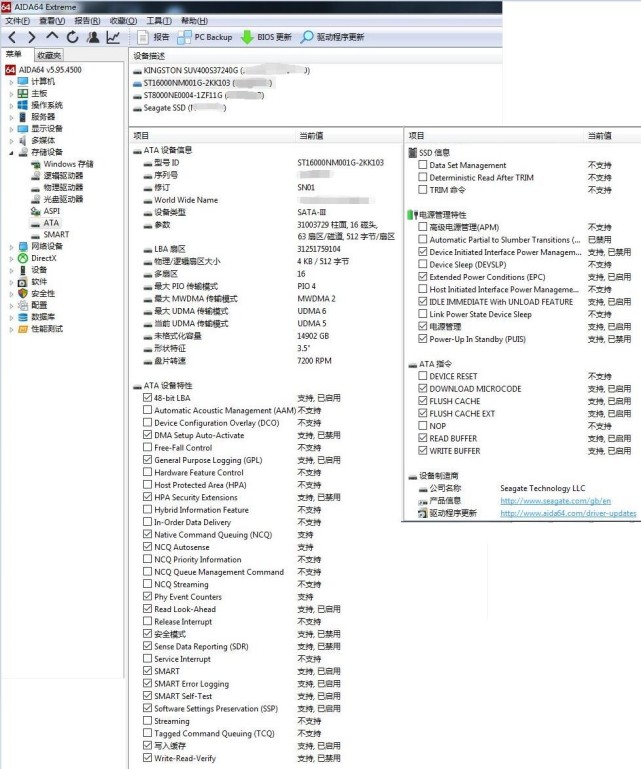Image resolution: width=641 pixels, height=769 pixels.
Task: Expand the 数据库 tree node arrow
Action: (x=11, y=317)
